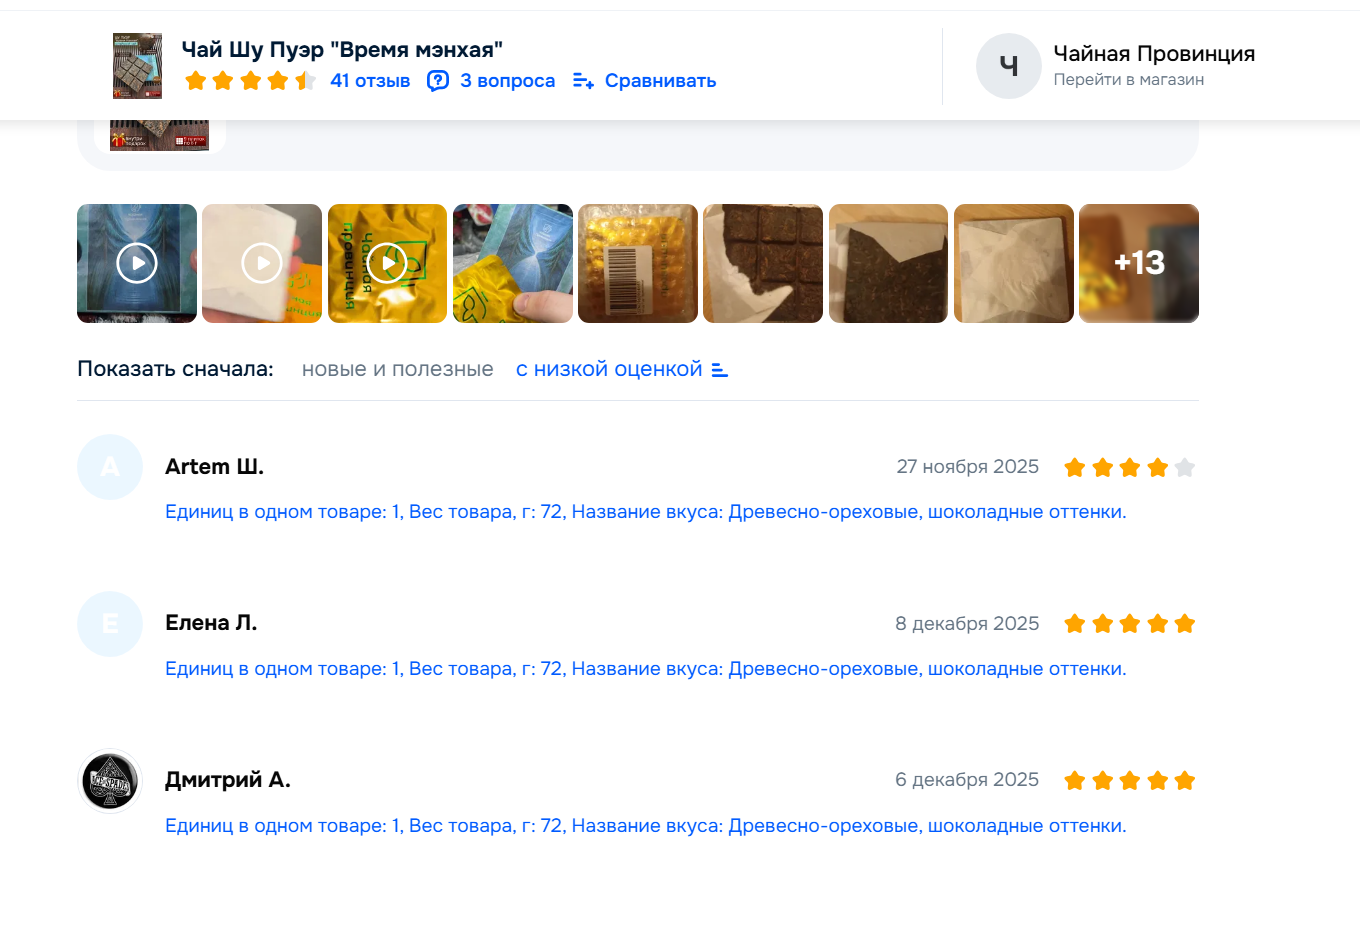Click product thumbnail image in header

coord(137,66)
